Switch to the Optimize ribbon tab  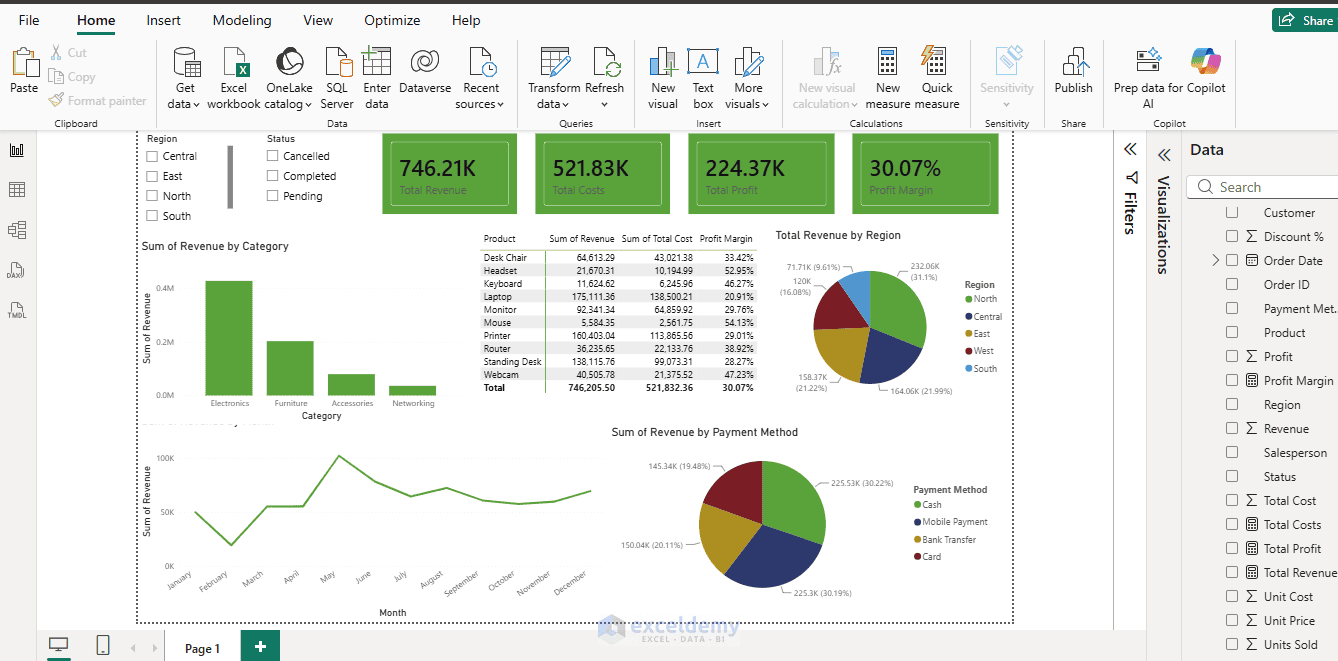point(393,20)
